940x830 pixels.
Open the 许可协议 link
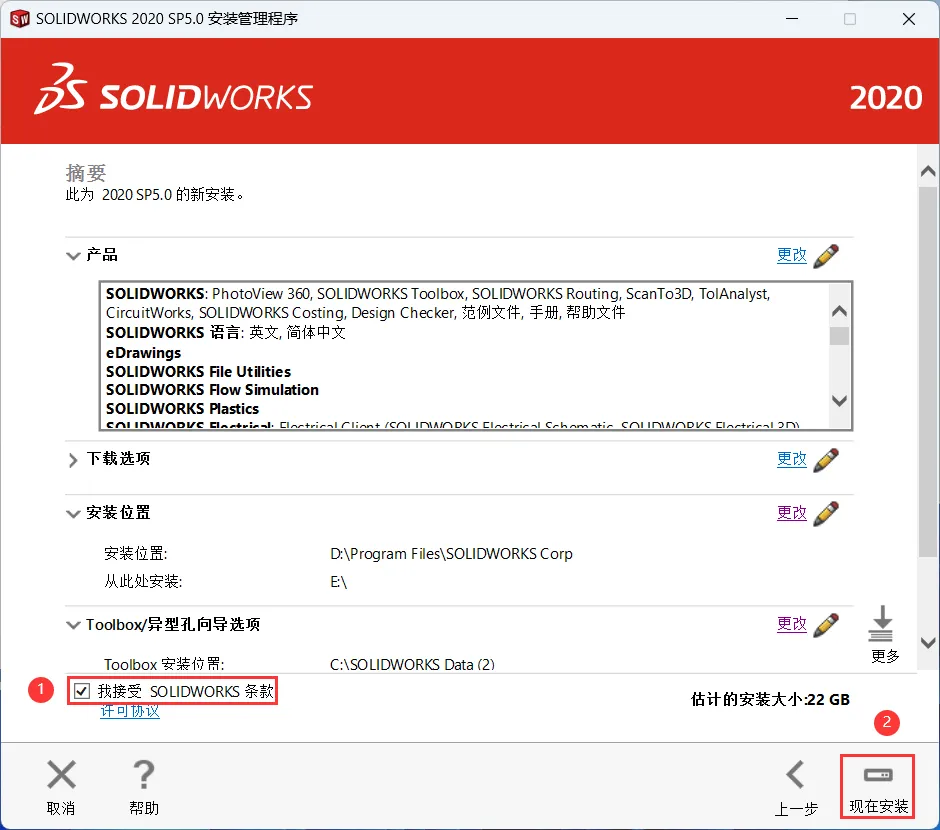[130, 711]
